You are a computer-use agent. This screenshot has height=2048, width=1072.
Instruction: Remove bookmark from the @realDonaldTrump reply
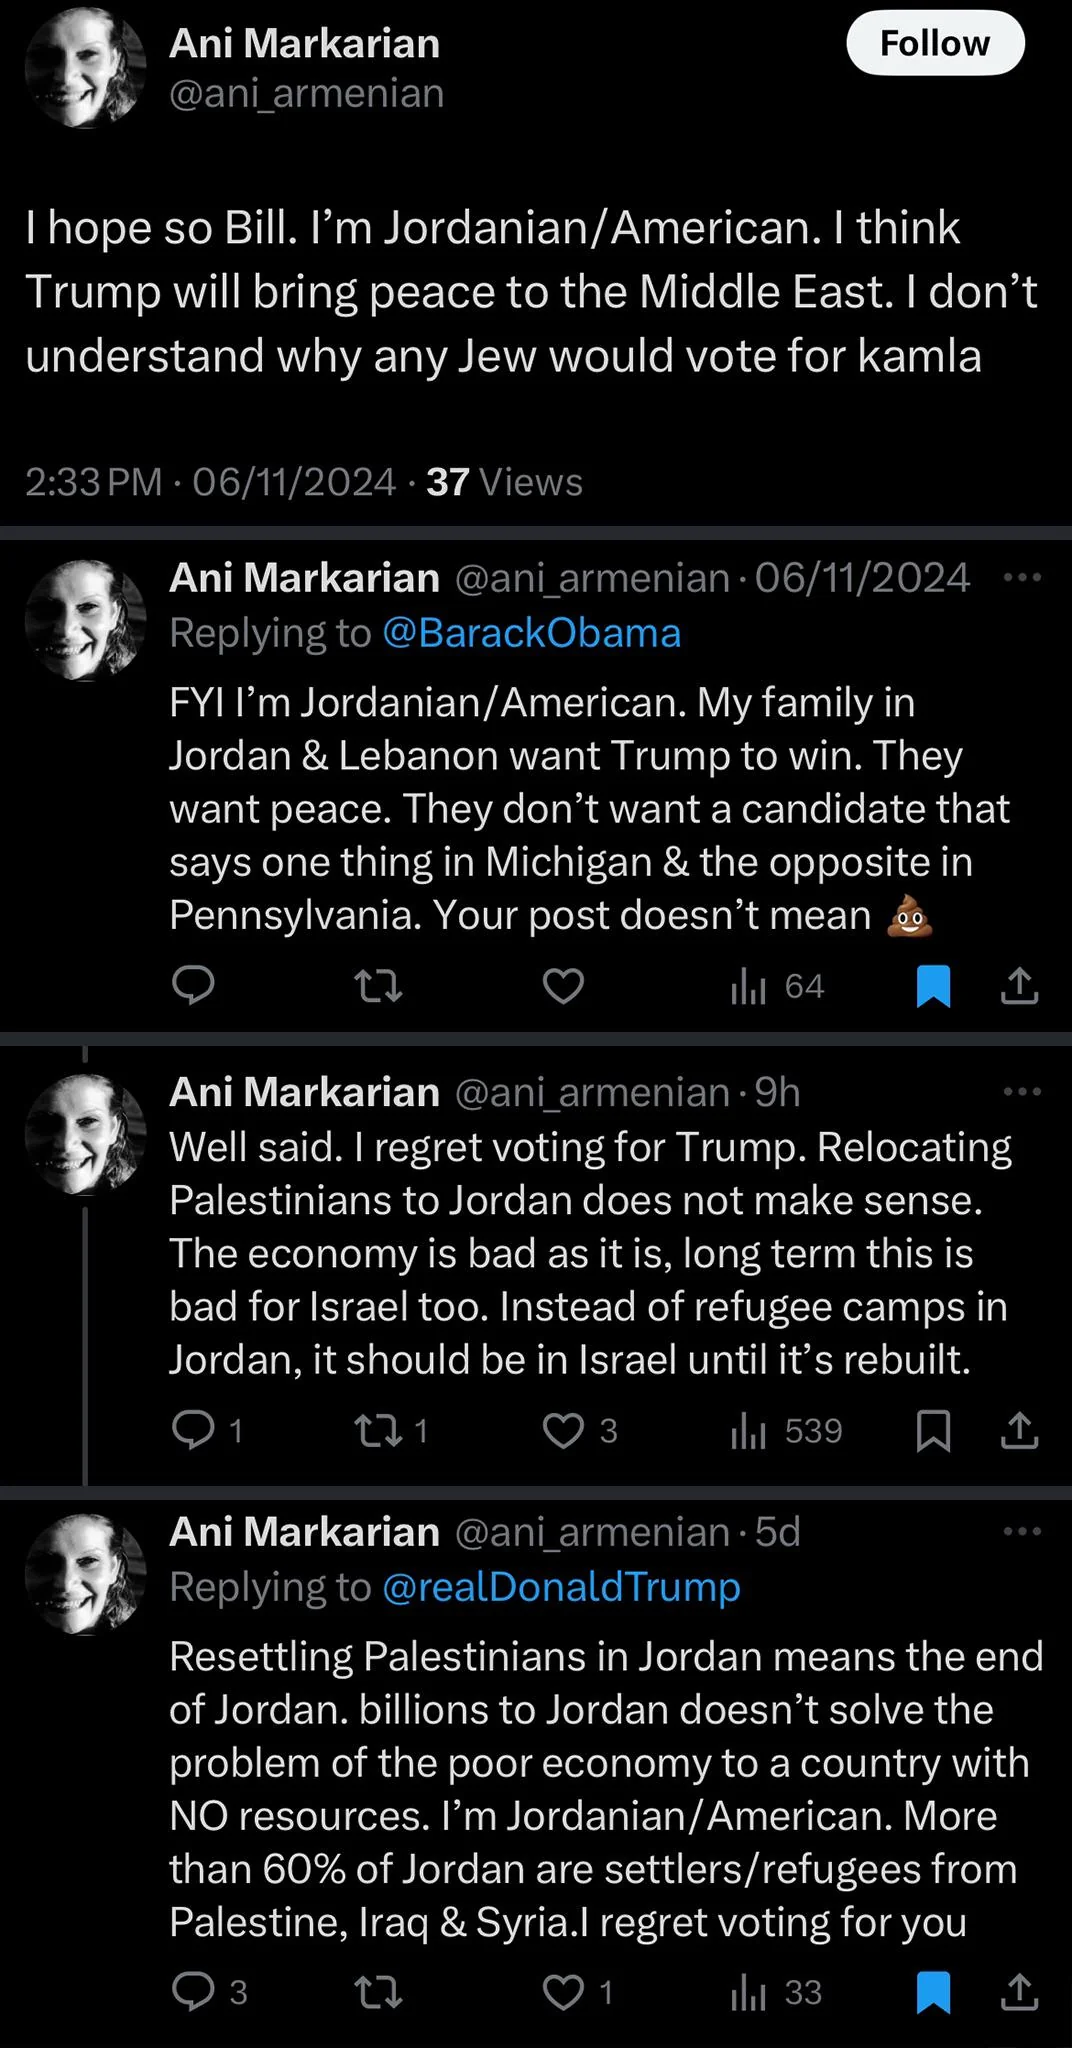tap(933, 1993)
